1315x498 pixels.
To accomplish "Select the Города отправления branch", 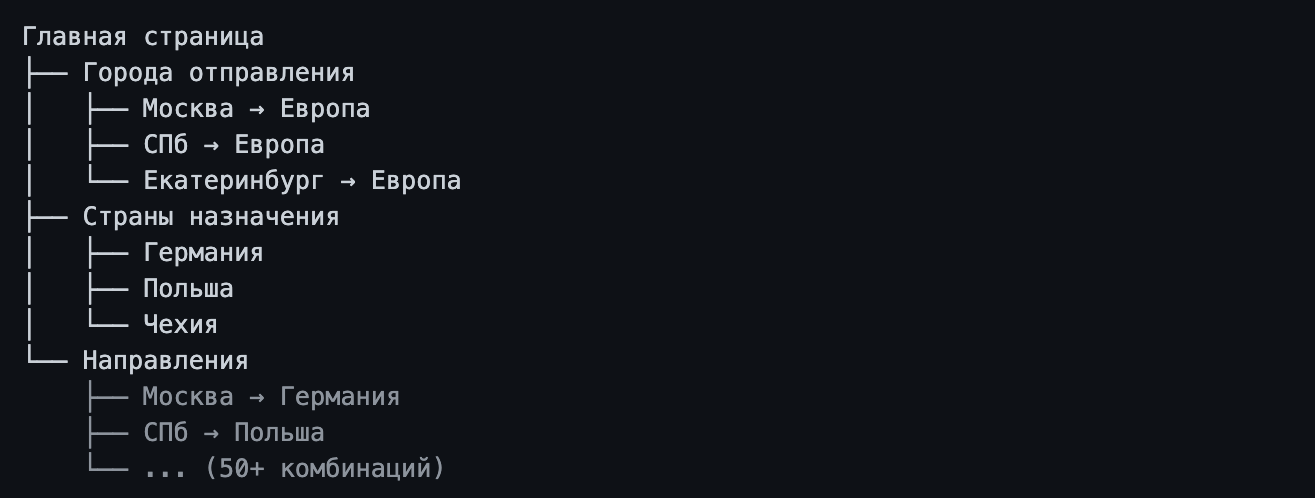I will coord(218,73).
